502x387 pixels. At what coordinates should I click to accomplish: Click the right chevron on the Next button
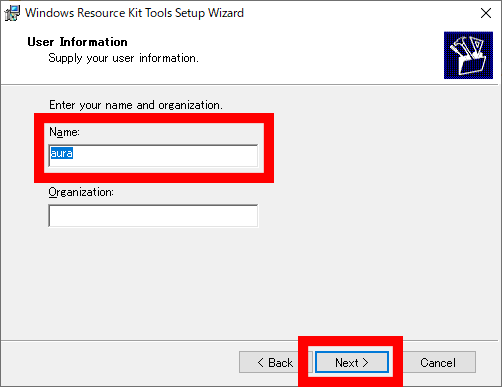(366, 362)
